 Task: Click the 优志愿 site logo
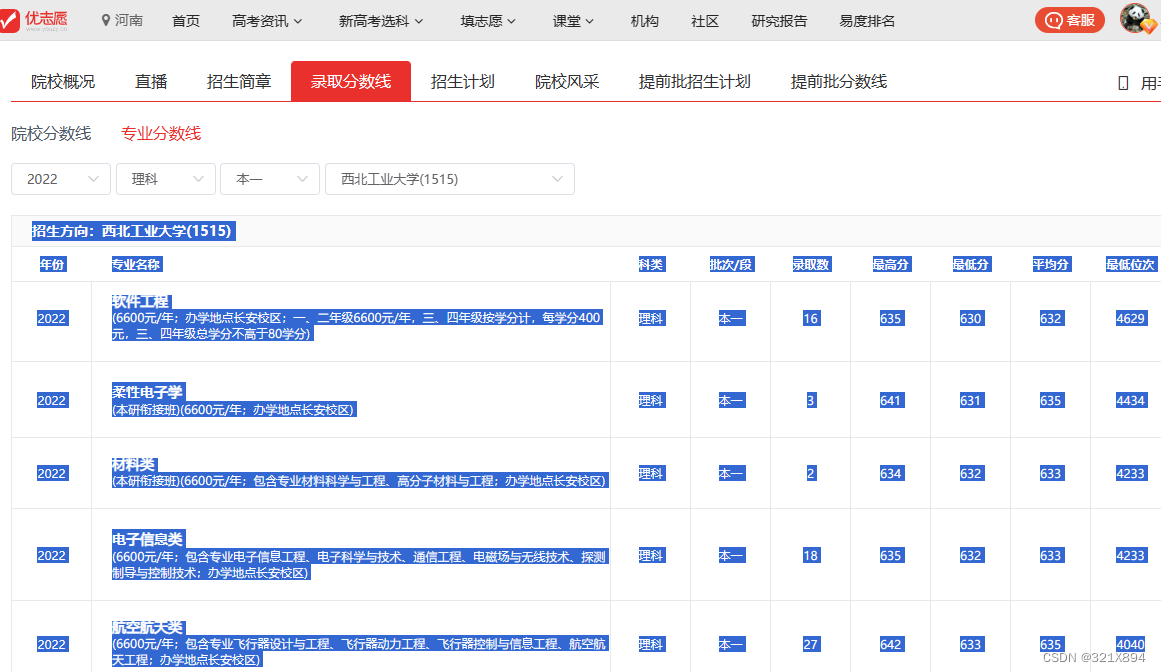(x=34, y=19)
